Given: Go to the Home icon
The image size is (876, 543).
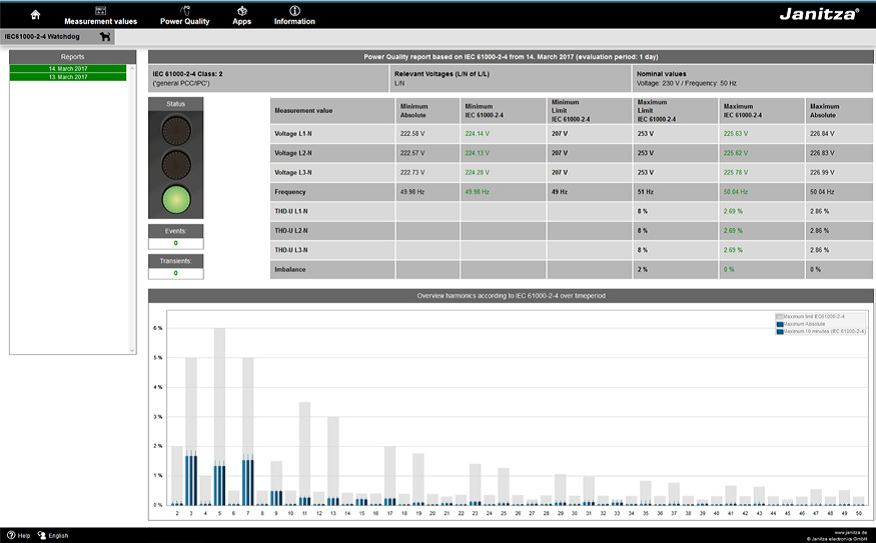Looking at the screenshot, I should click(35, 15).
